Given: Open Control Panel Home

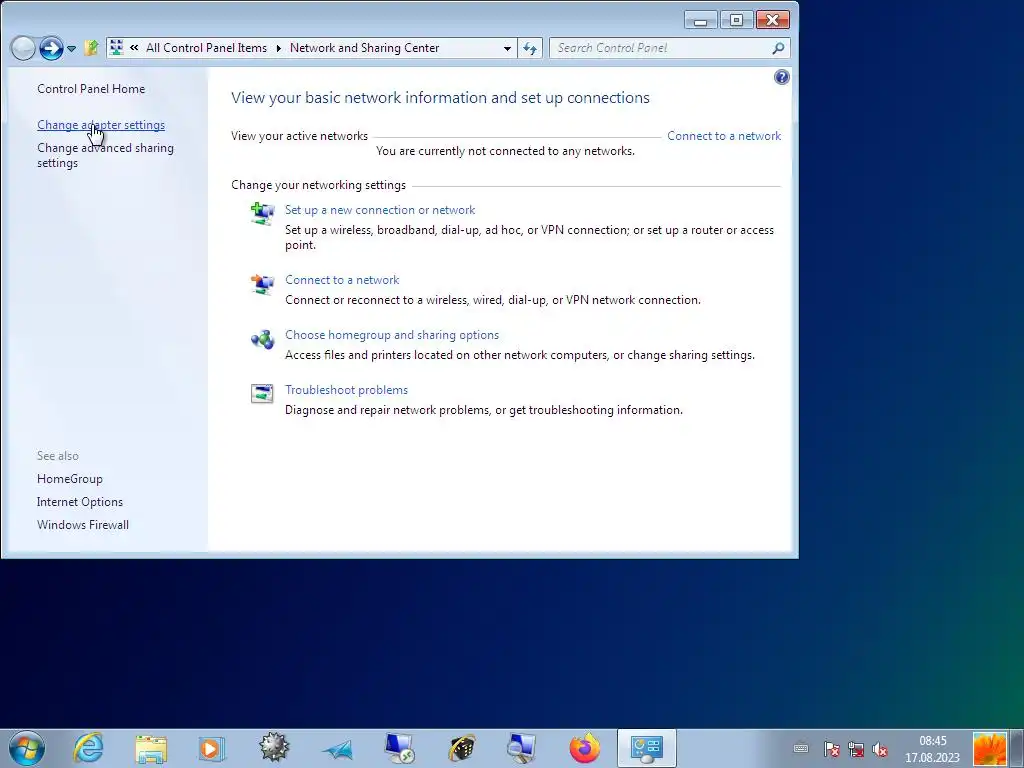Looking at the screenshot, I should pos(91,89).
